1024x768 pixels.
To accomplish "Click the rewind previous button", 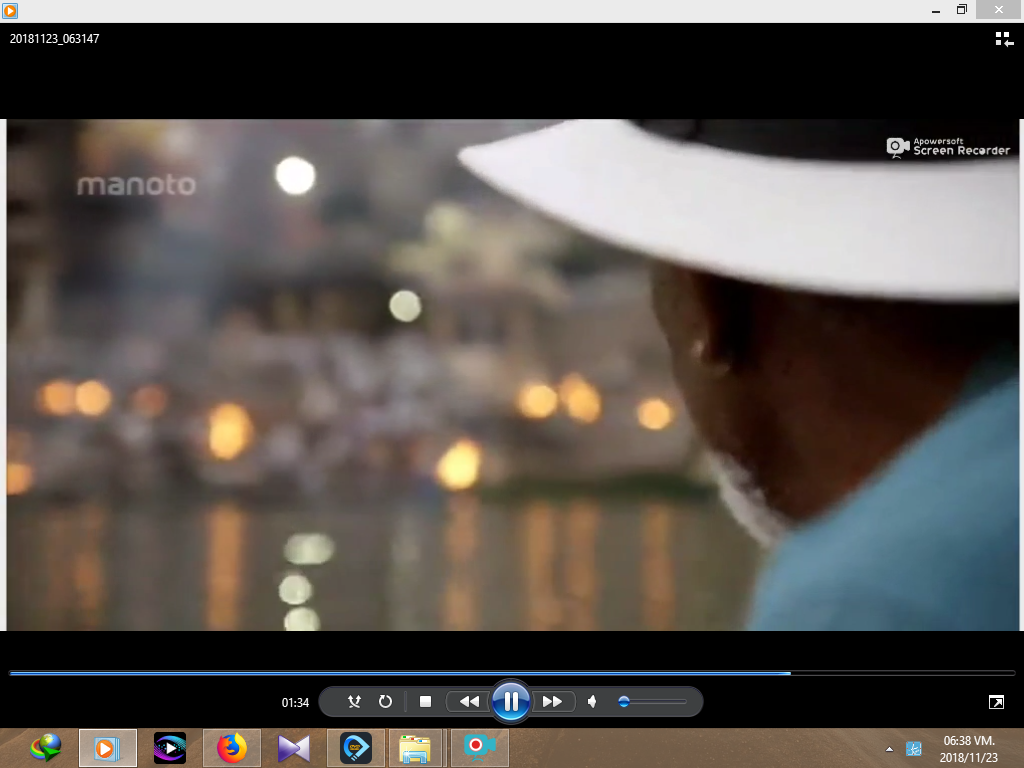I will (x=469, y=701).
